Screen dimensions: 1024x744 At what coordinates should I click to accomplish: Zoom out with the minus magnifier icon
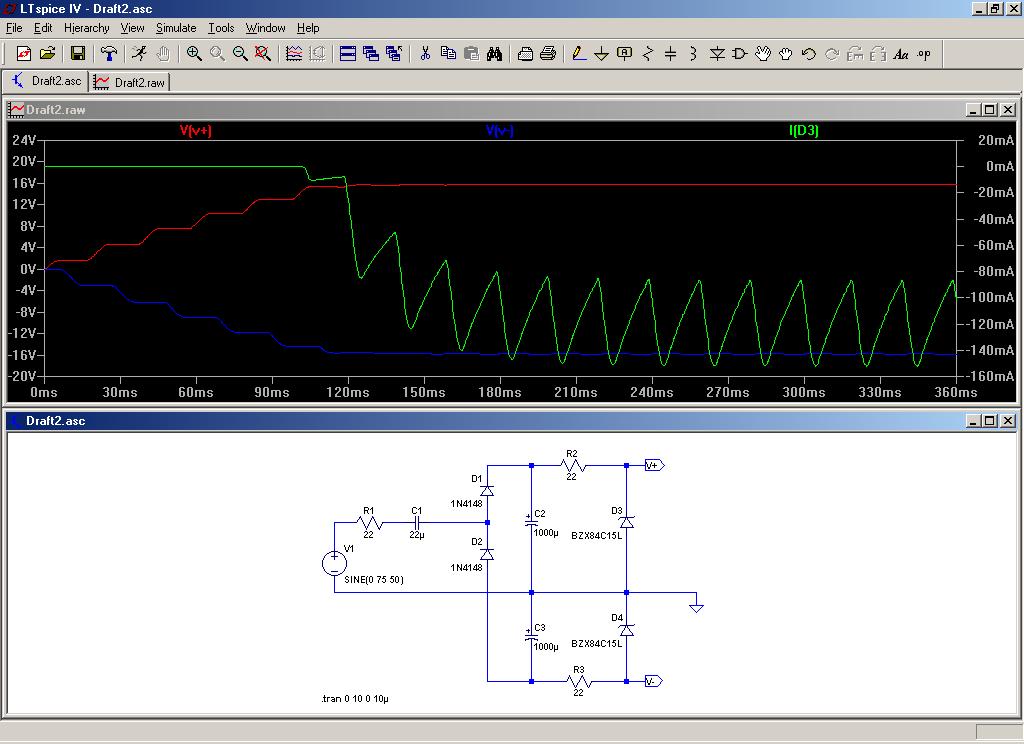point(240,54)
